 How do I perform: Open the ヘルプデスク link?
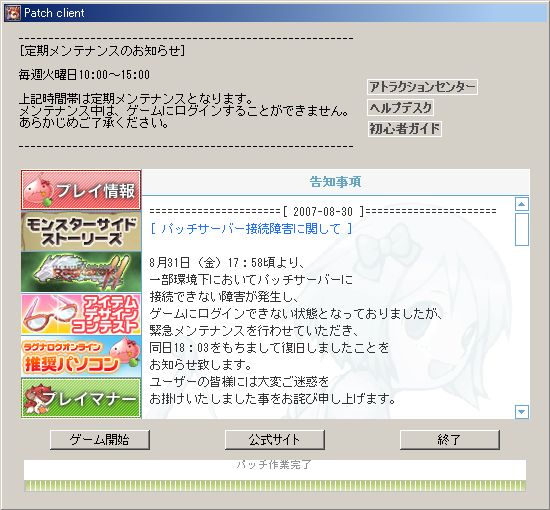coord(400,108)
